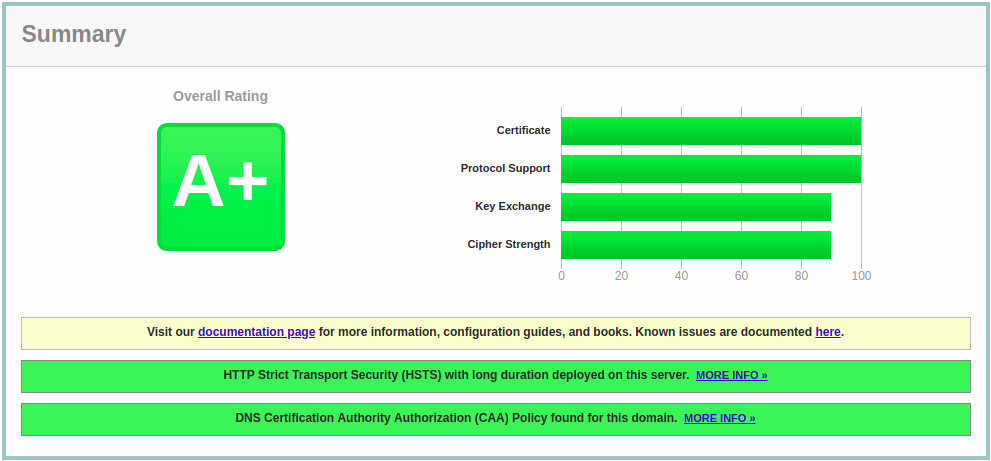This screenshot has height=461, width=991.
Task: Click the Key Exchange label
Action: 513,207
